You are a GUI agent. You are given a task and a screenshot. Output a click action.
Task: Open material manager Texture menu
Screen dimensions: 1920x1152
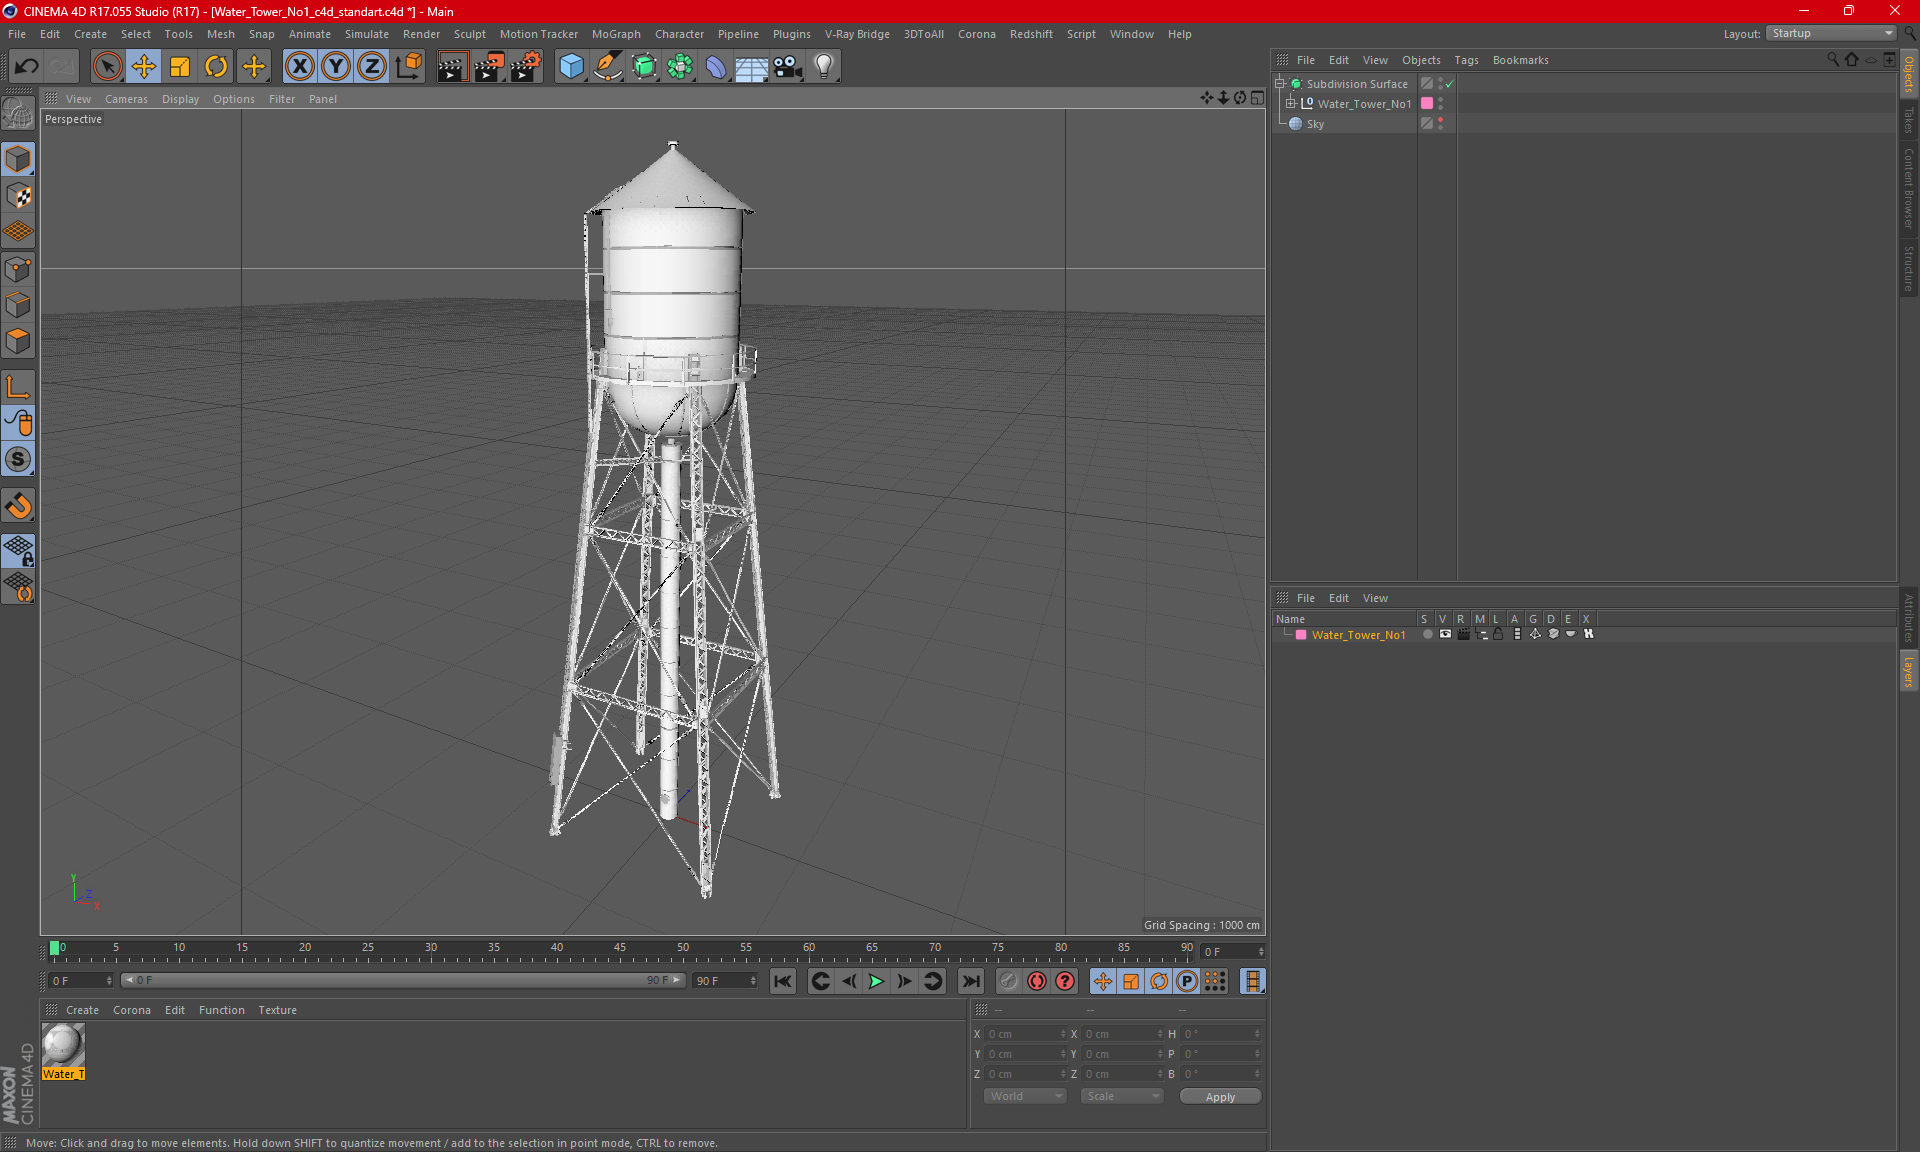click(277, 1010)
